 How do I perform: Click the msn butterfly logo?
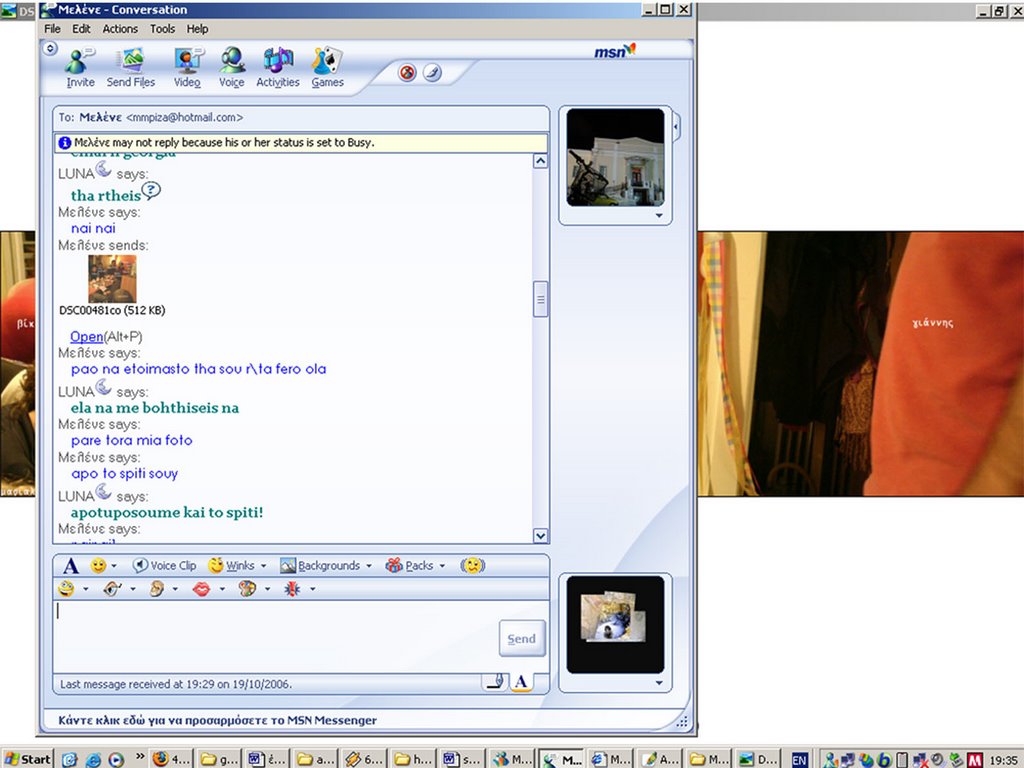[x=614, y=51]
